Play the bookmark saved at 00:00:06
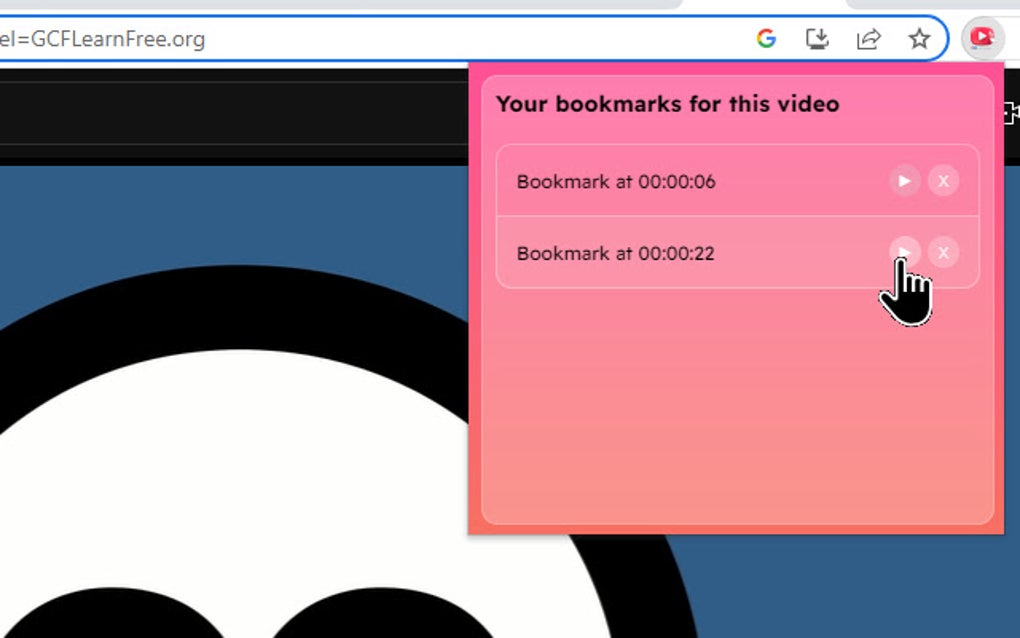The width and height of the screenshot is (1020, 638). [x=904, y=181]
